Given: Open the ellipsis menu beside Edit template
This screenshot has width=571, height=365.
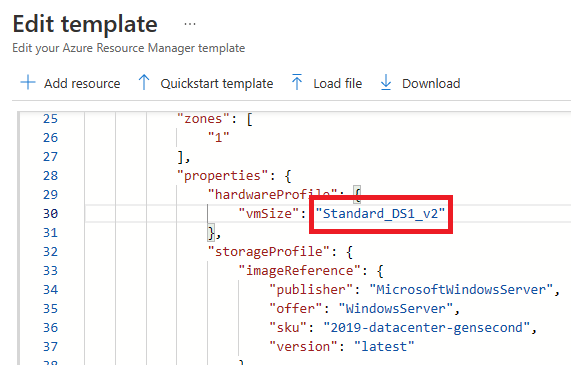Looking at the screenshot, I should click(190, 24).
